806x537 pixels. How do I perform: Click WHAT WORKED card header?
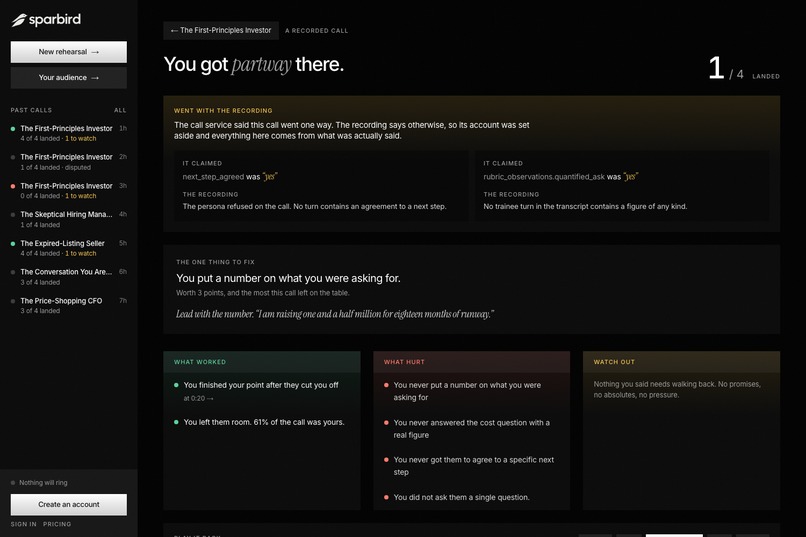262,362
